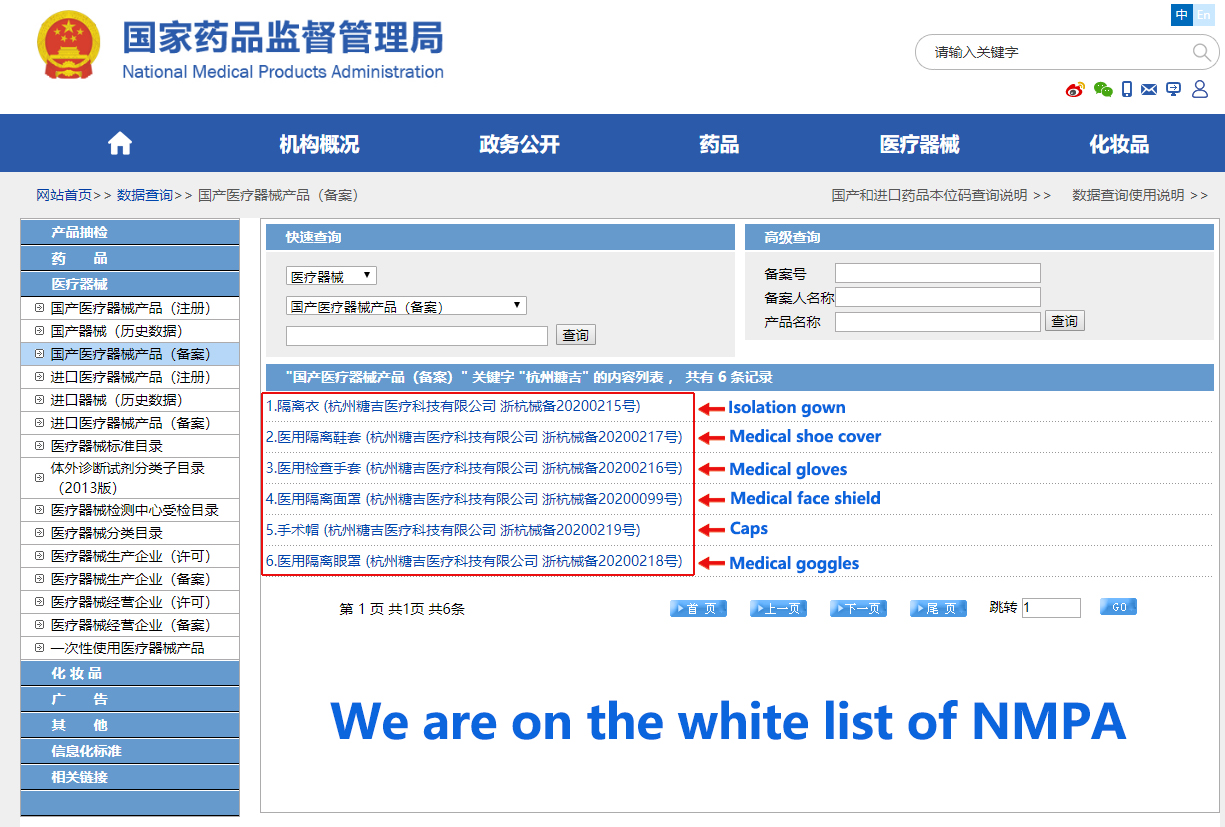
Task: Open the 手术帽 record link
Action: click(x=453, y=529)
